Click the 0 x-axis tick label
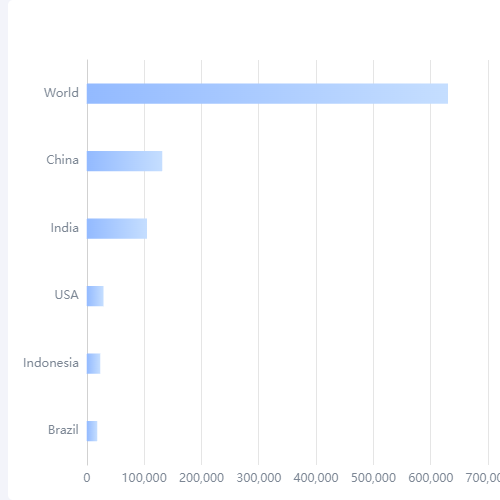The height and width of the screenshot is (500, 500). (87, 478)
